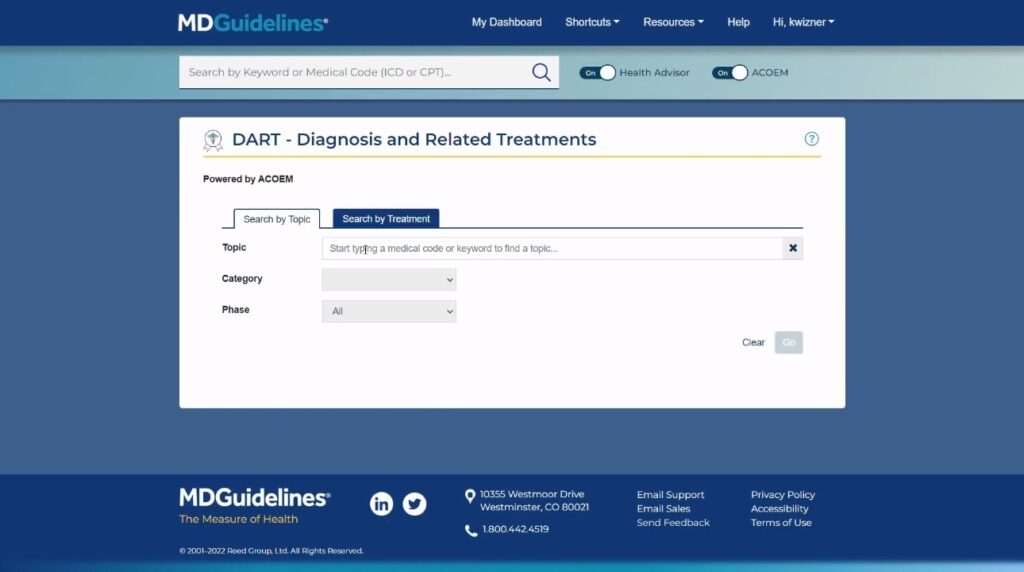1024x572 pixels.
Task: Click the DART medical badge icon
Action: (x=213, y=140)
